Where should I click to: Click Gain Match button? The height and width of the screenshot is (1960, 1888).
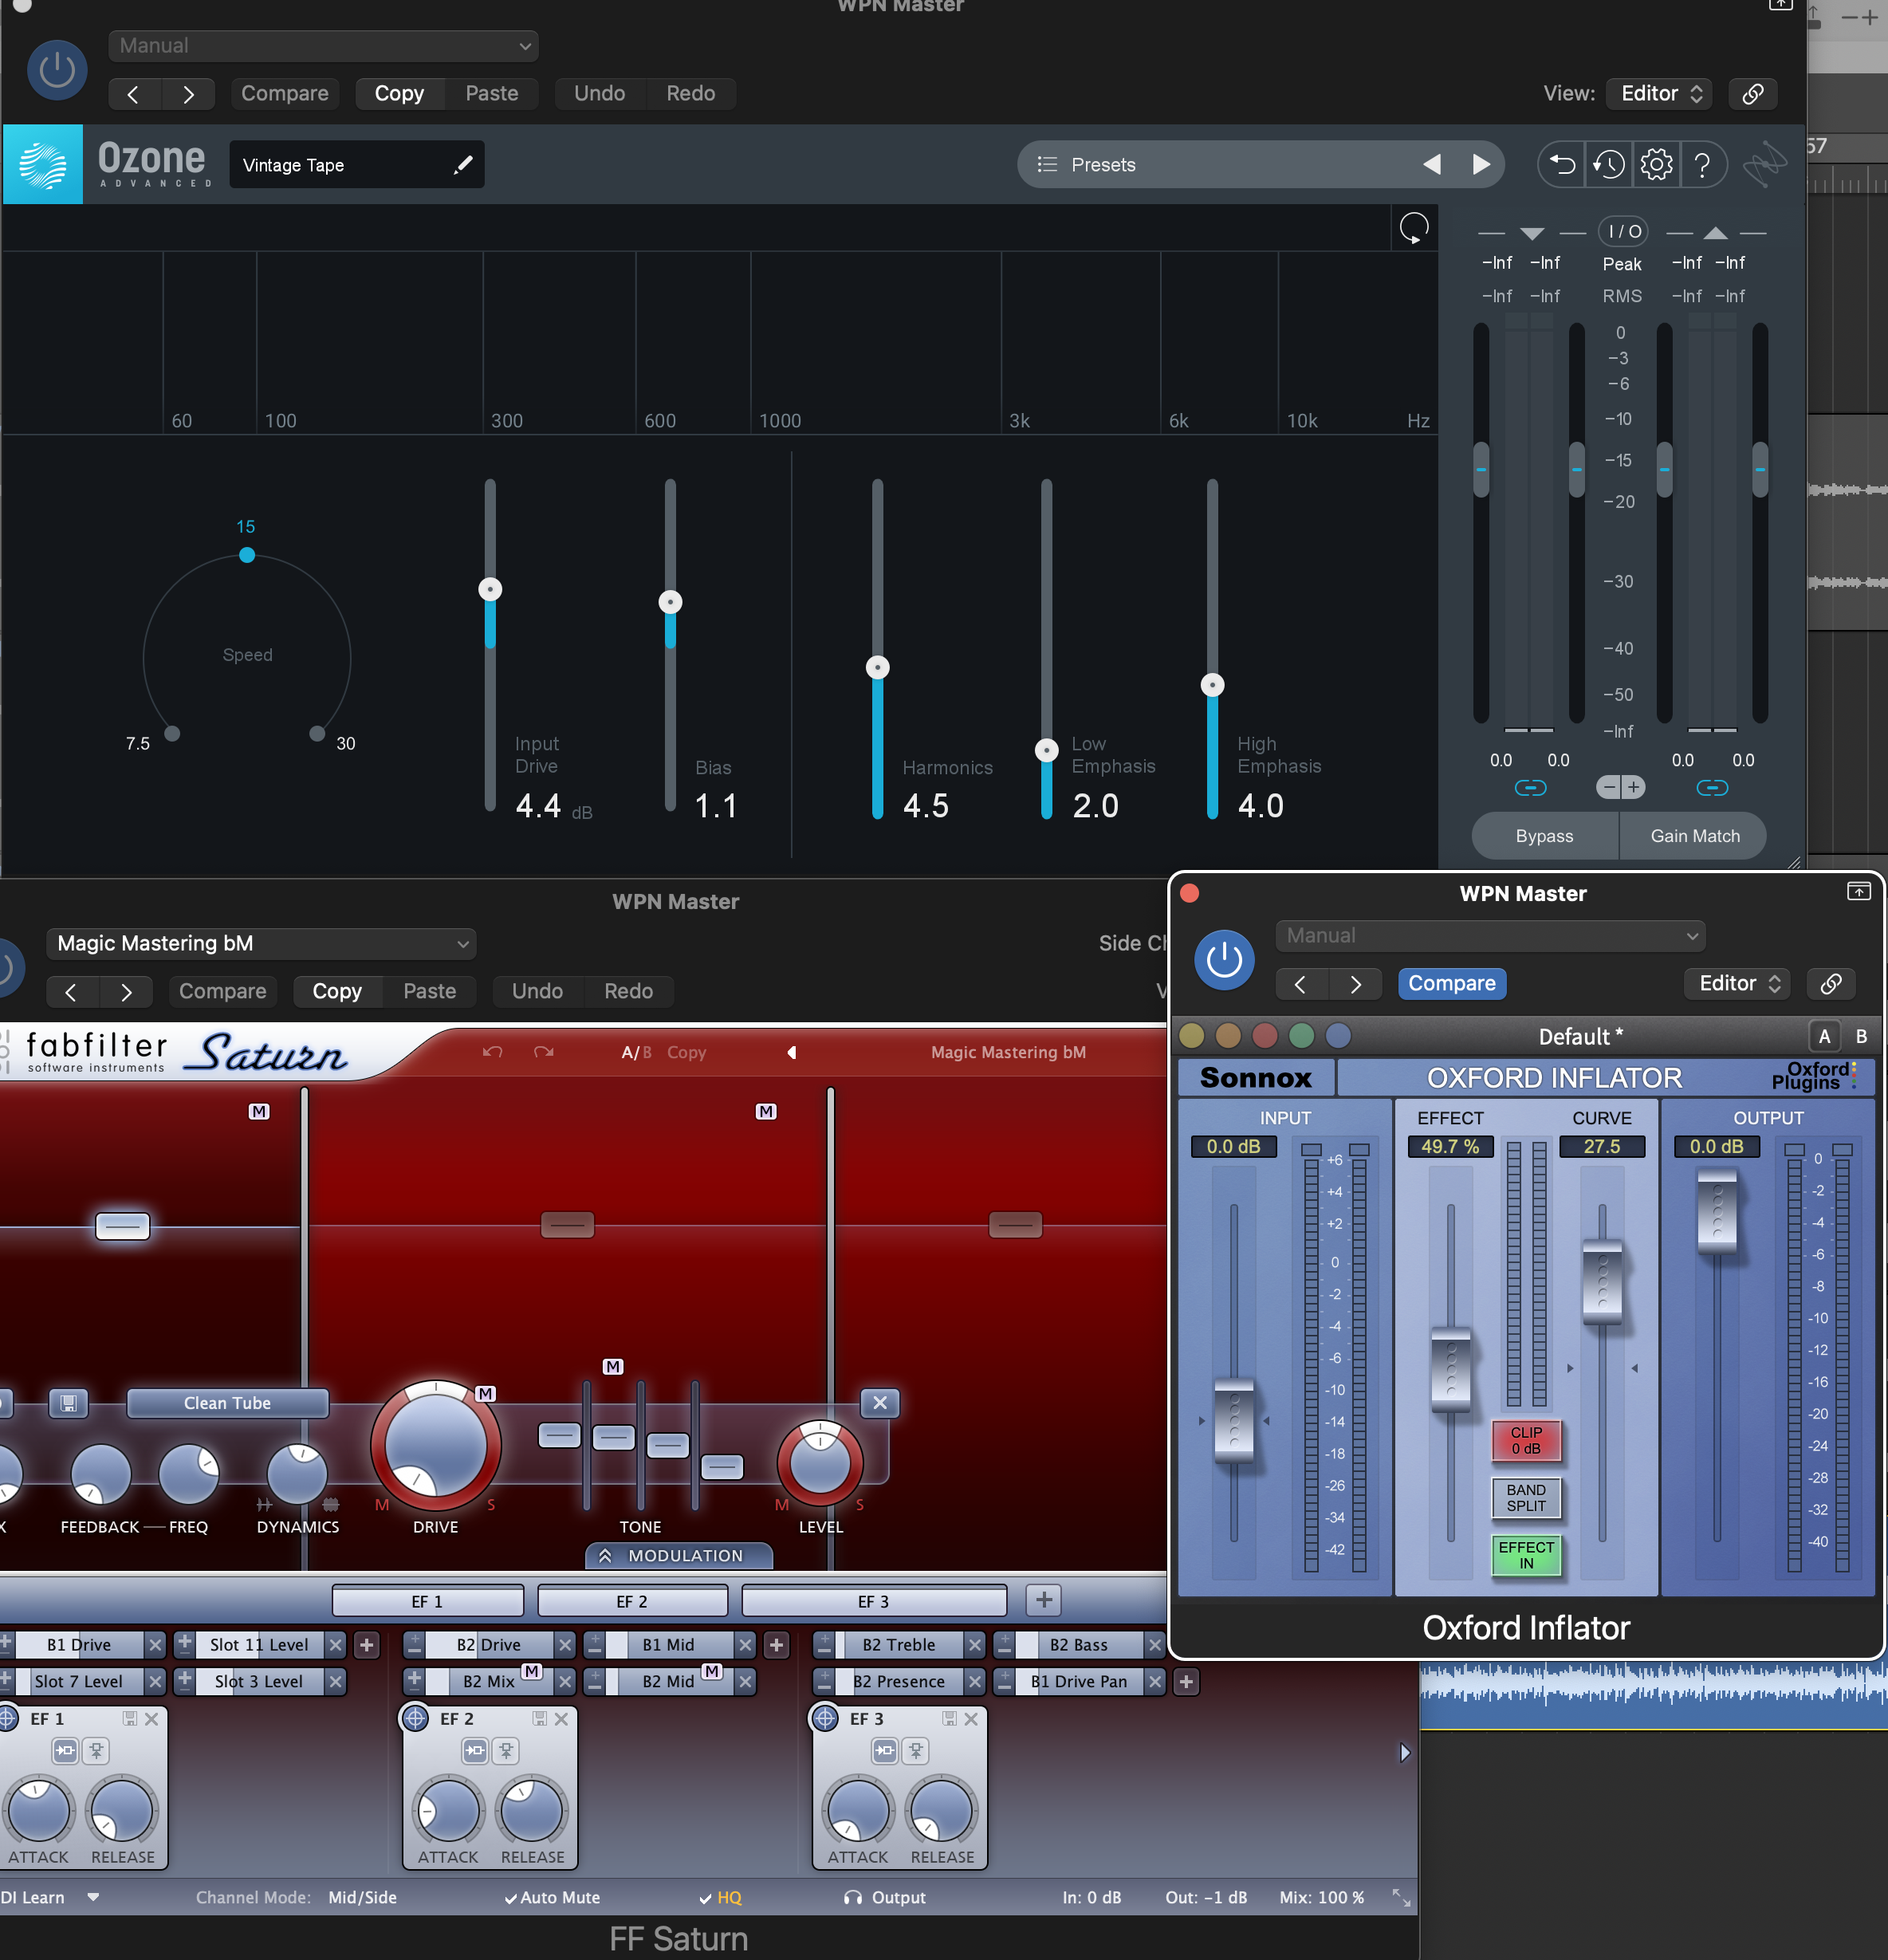click(x=1694, y=836)
